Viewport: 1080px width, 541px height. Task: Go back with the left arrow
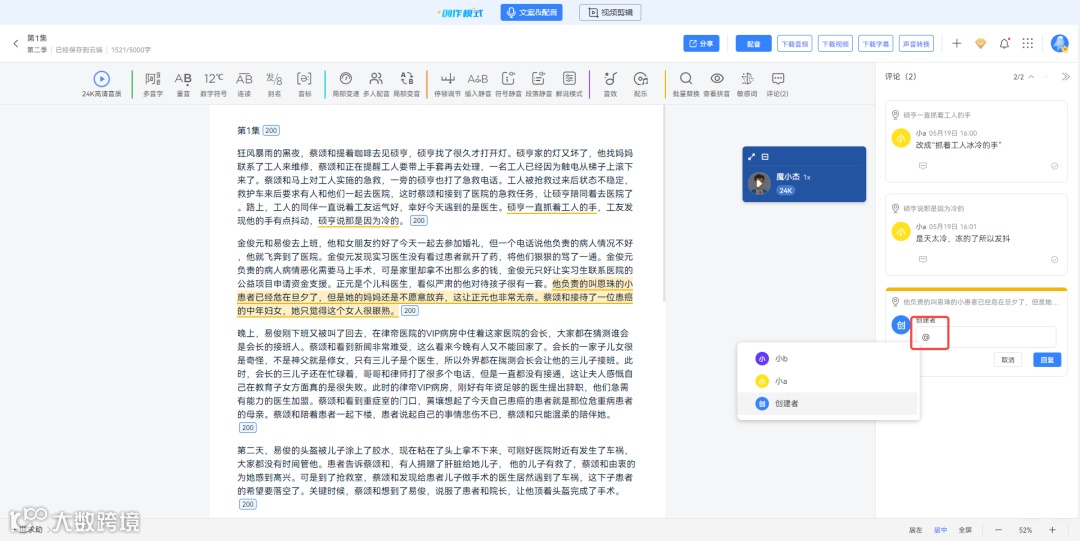[16, 43]
